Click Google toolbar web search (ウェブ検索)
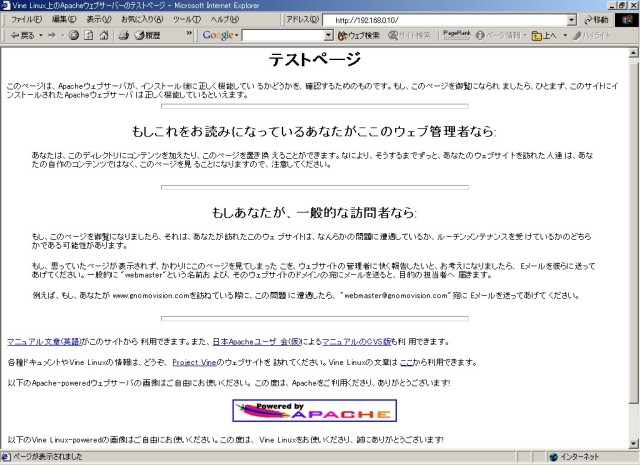This screenshot has height=465, width=640. point(359,35)
